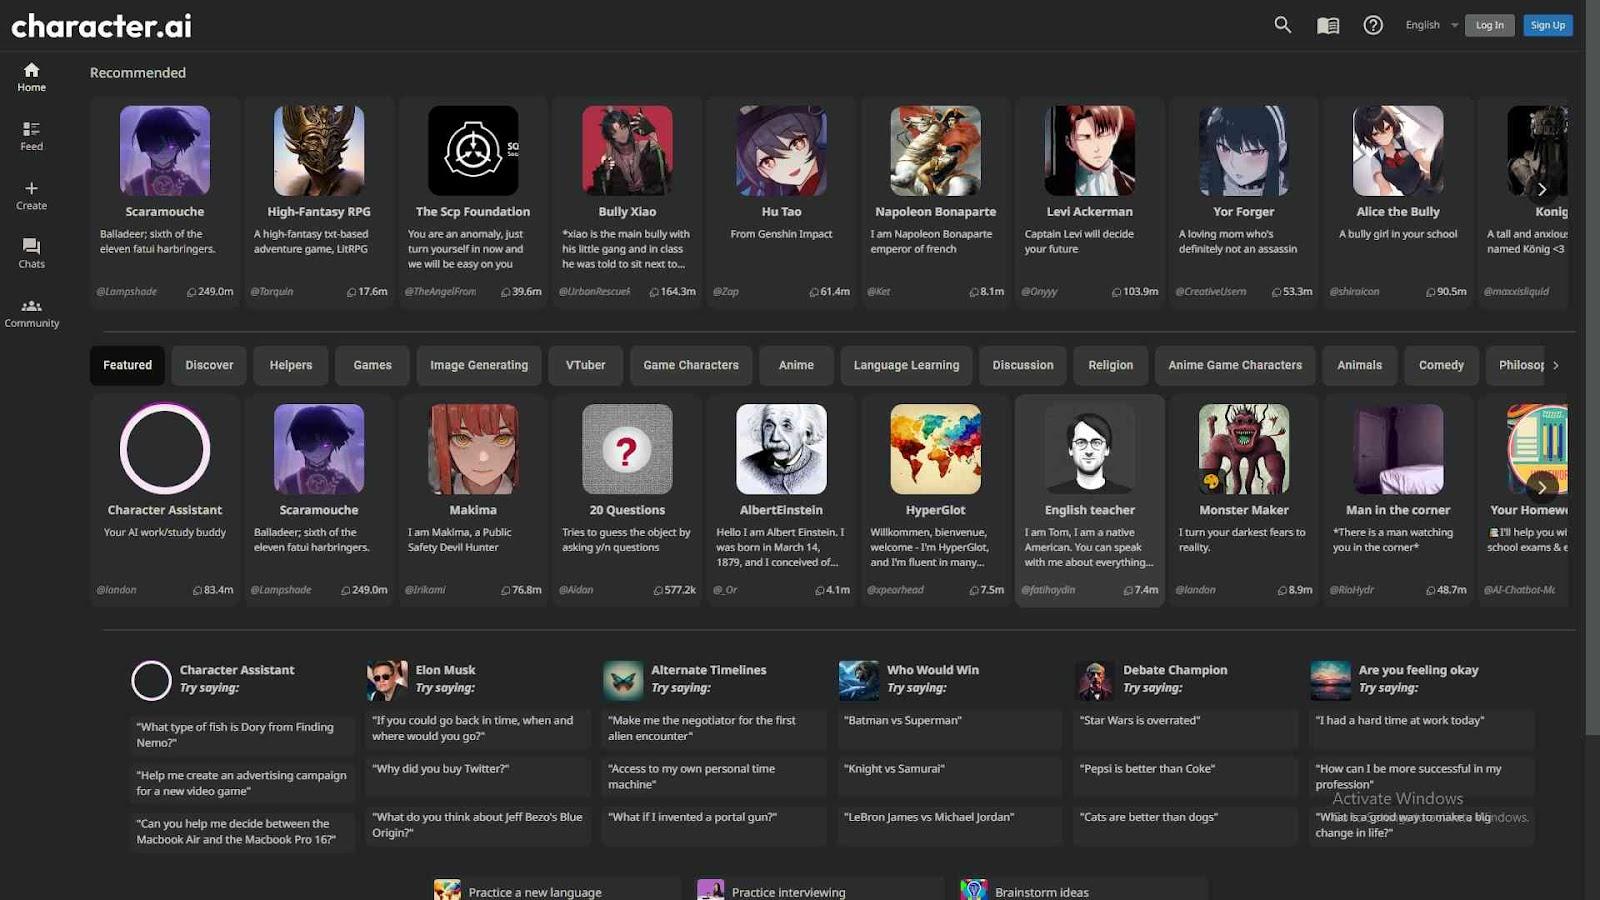Advance Featured characters row right arrow
This screenshot has width=1600, height=900.
click(x=1541, y=487)
